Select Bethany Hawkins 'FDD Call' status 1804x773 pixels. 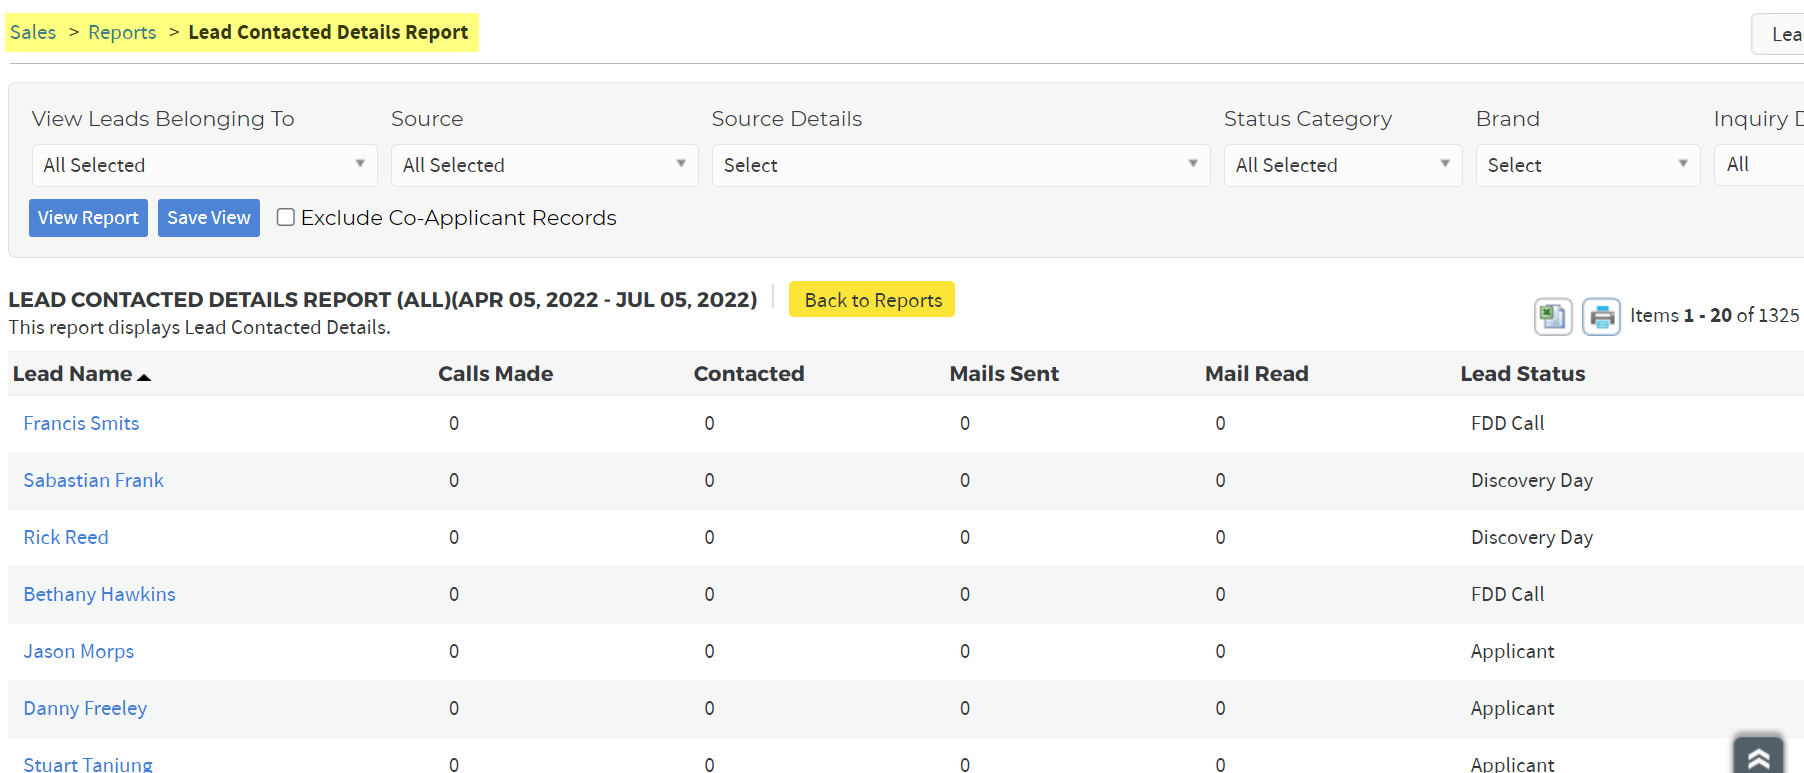pyautogui.click(x=1507, y=594)
